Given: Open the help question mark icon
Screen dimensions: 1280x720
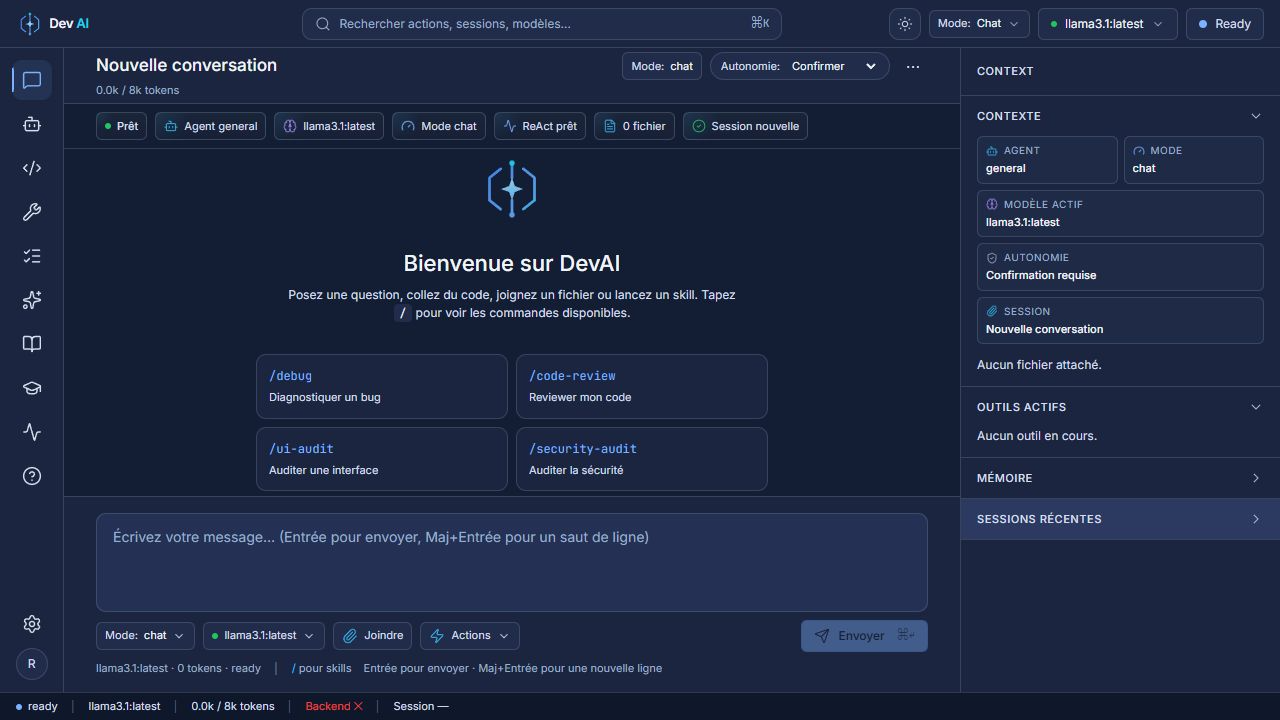Looking at the screenshot, I should (x=32, y=476).
